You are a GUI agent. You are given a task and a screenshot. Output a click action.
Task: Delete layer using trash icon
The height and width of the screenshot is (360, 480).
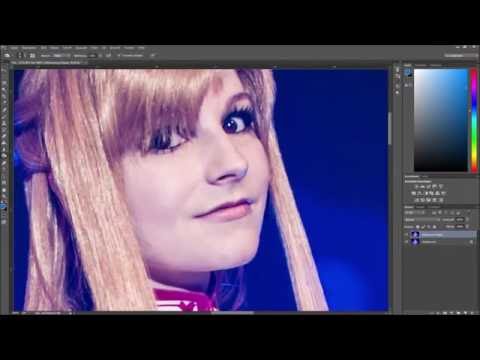(473, 313)
